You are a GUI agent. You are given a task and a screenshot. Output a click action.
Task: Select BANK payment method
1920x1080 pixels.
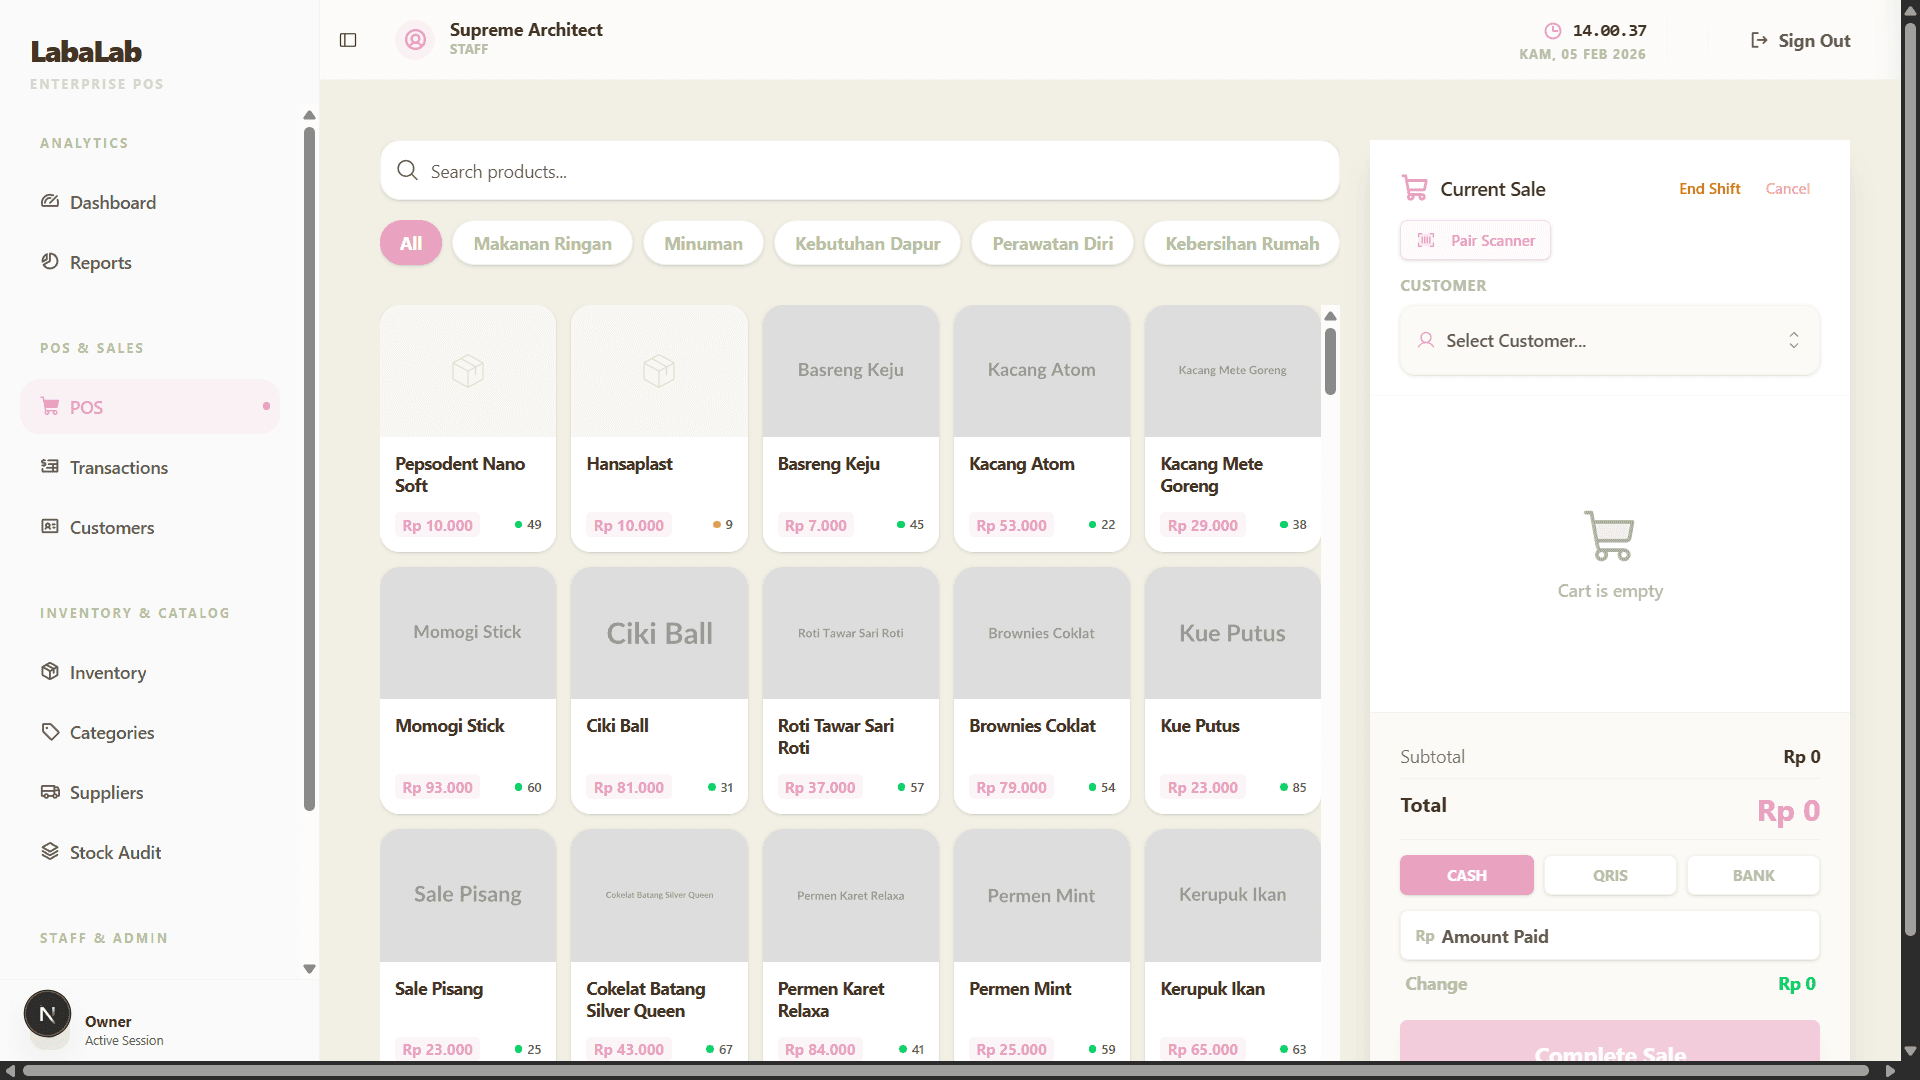point(1753,875)
